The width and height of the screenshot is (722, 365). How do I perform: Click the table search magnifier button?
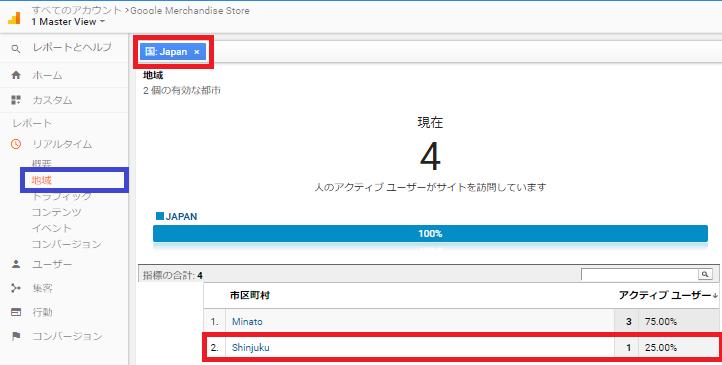click(x=705, y=274)
